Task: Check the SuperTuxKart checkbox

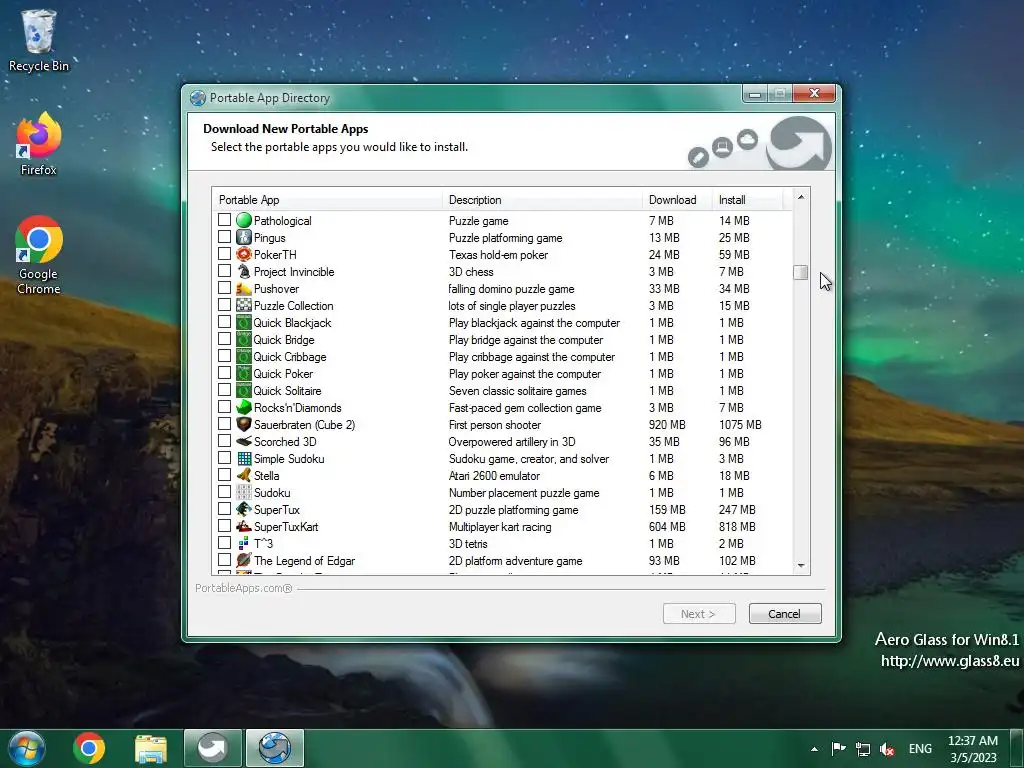Action: click(224, 526)
